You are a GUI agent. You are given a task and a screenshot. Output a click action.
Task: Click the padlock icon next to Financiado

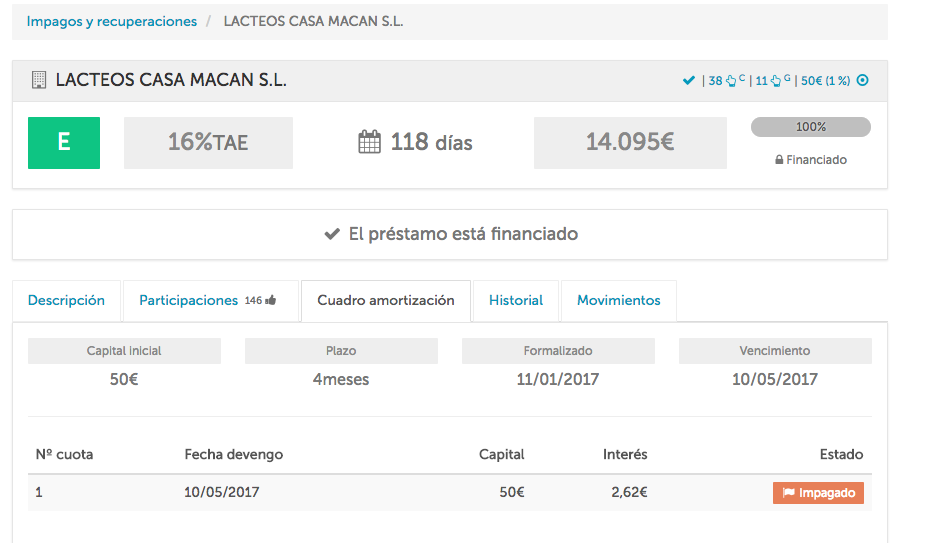779,160
